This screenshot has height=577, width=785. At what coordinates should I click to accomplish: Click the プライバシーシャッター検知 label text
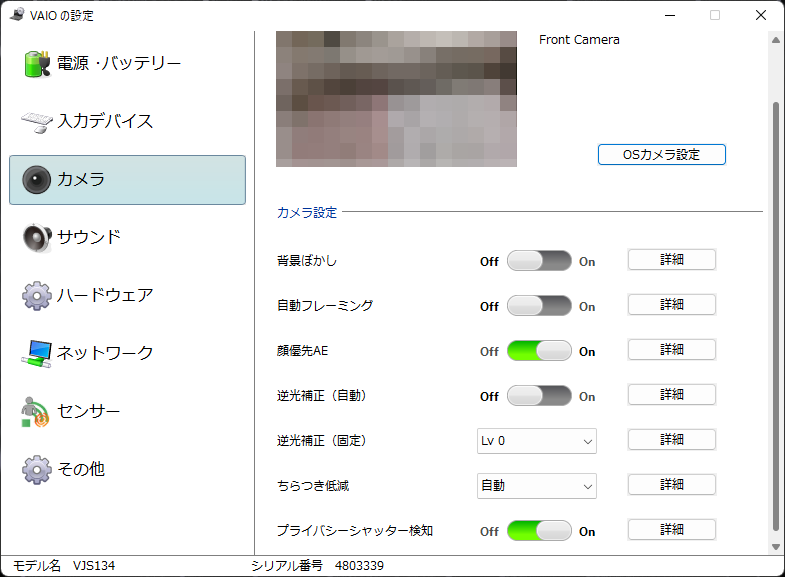[x=355, y=531]
